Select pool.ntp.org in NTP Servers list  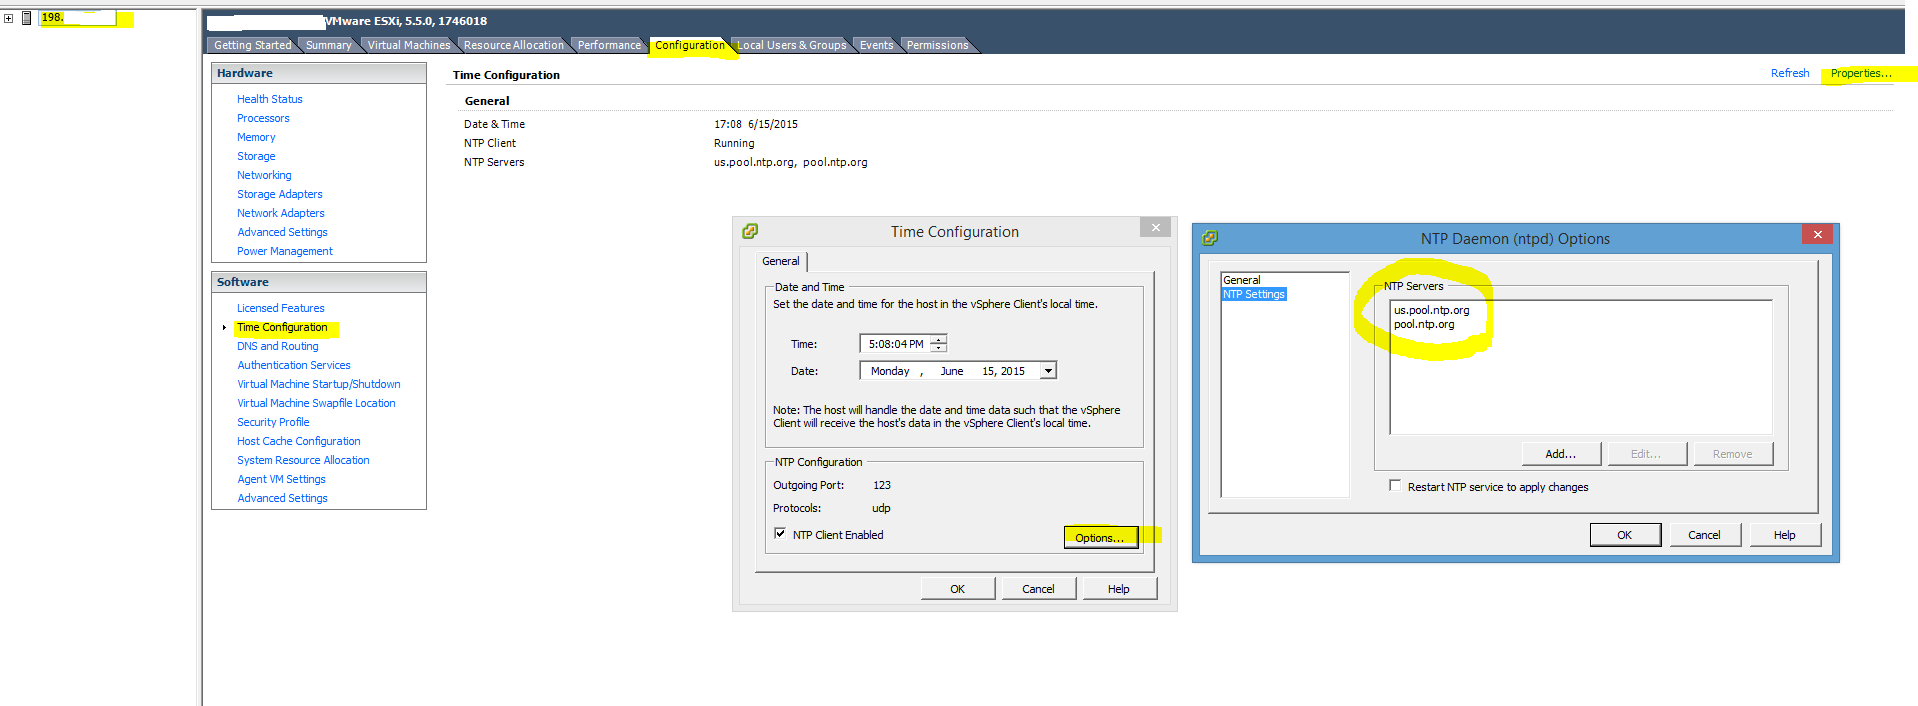1424,324
